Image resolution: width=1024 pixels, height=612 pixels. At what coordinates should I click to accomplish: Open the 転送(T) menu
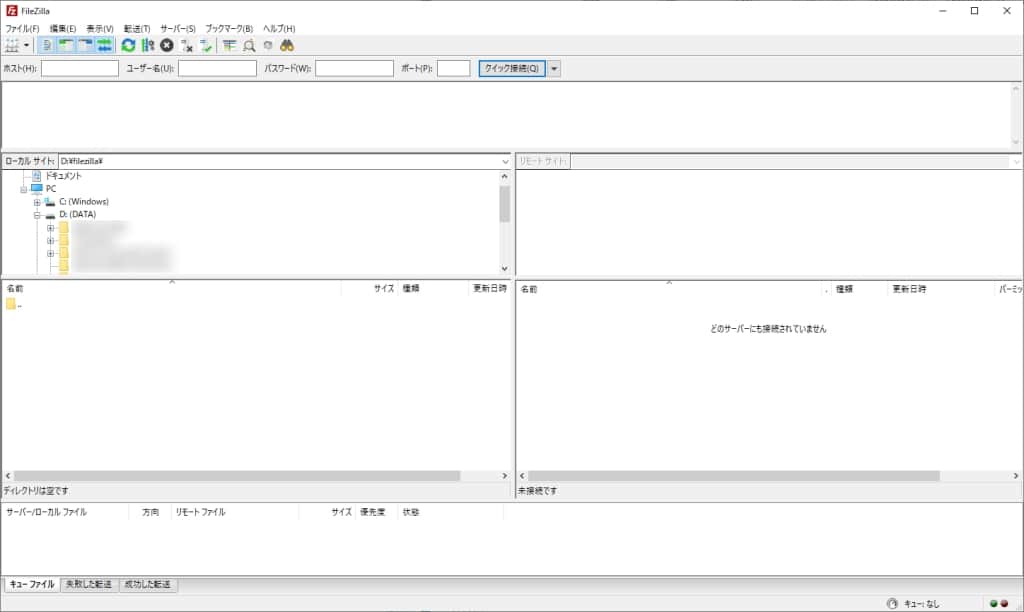coord(137,29)
